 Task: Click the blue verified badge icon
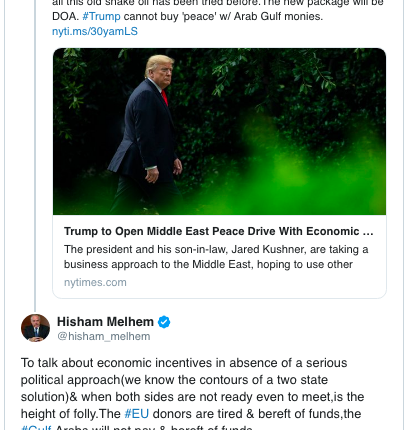pos(164,322)
